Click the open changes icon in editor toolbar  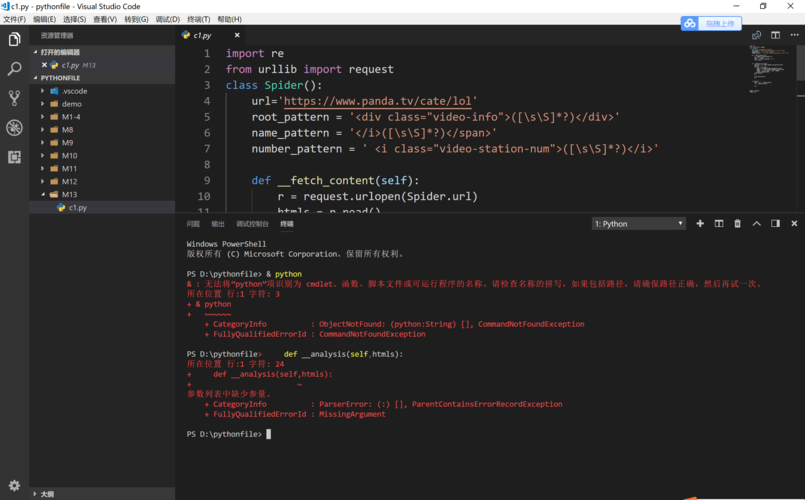tap(756, 35)
